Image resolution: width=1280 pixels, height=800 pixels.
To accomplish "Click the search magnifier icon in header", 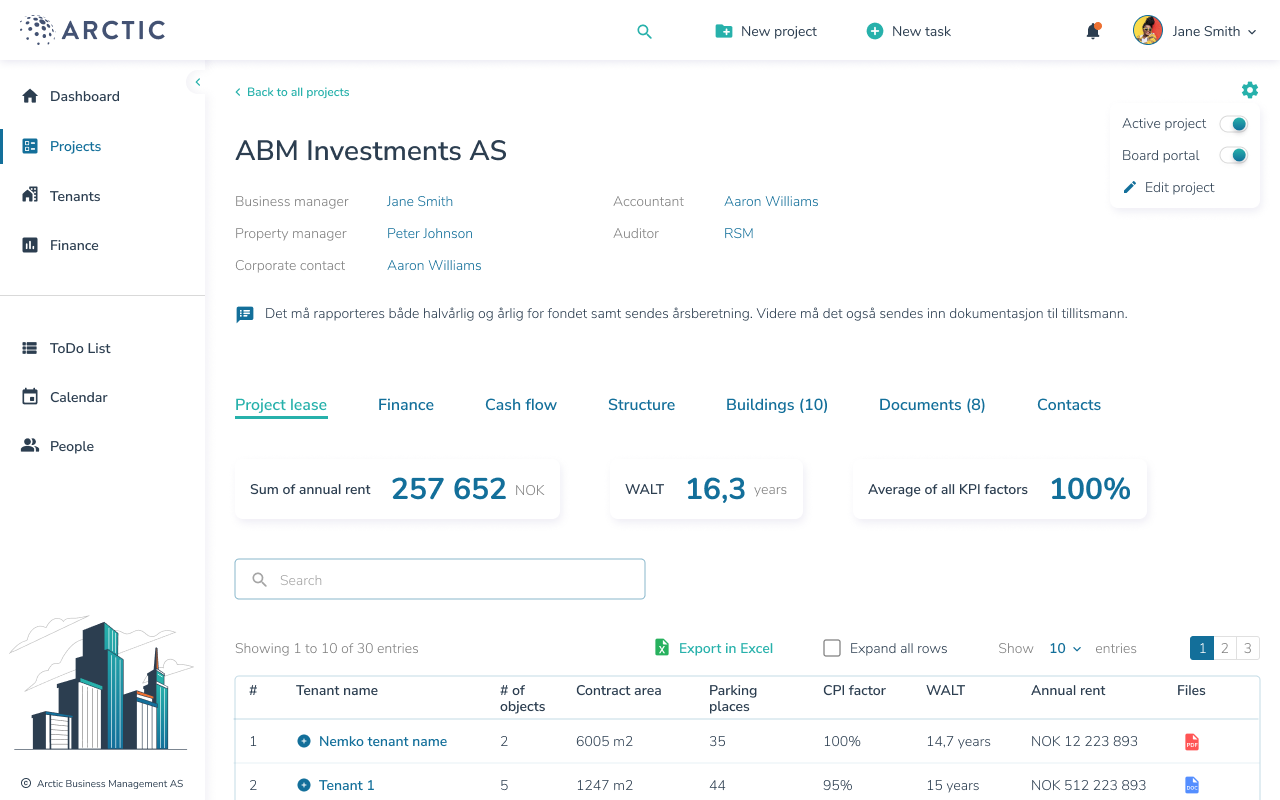I will coord(644,32).
